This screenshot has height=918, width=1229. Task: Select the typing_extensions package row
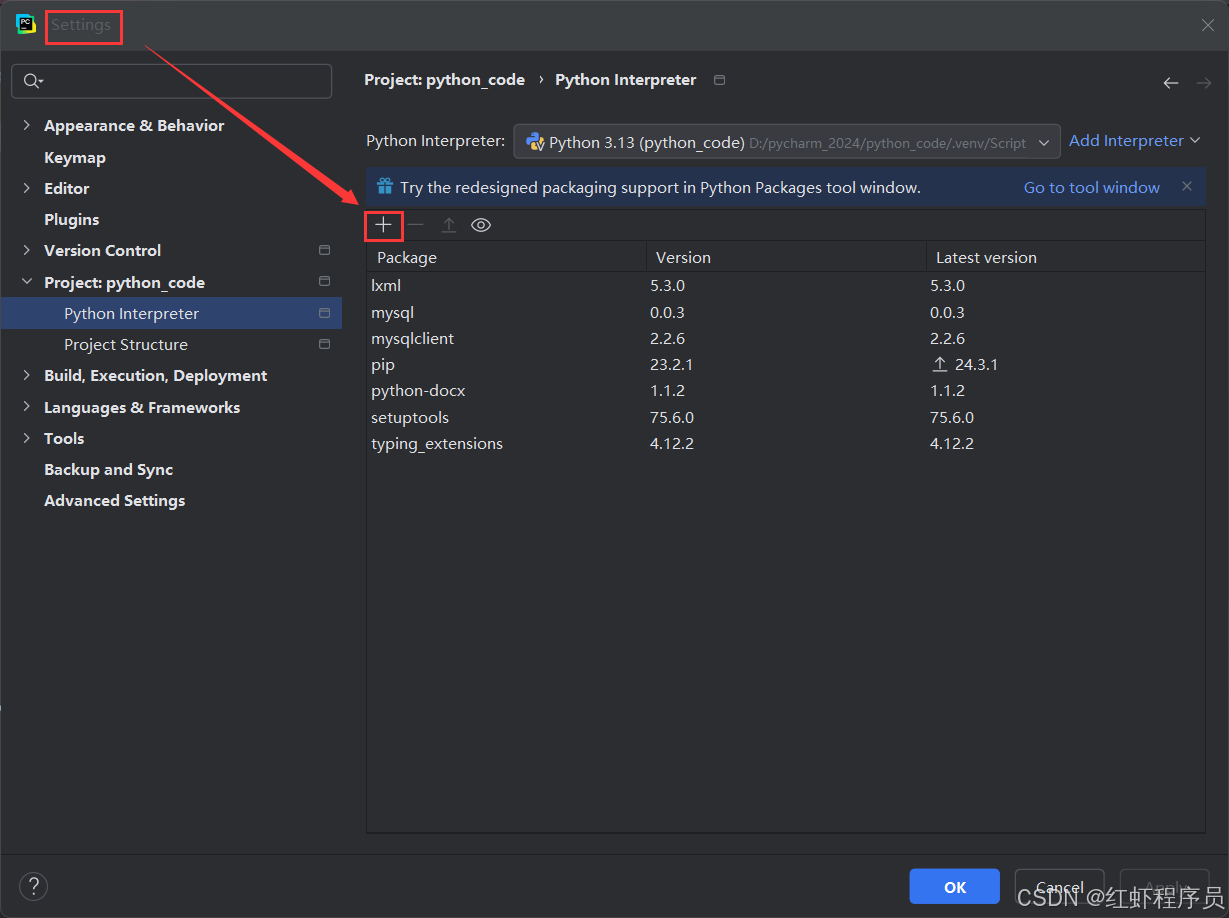[786, 443]
